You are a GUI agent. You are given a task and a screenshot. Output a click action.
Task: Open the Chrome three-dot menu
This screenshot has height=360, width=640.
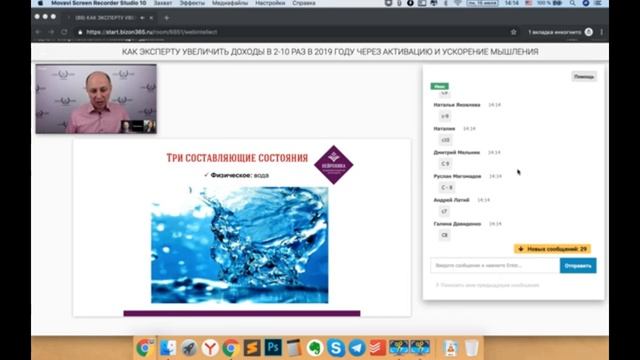[x=602, y=32]
